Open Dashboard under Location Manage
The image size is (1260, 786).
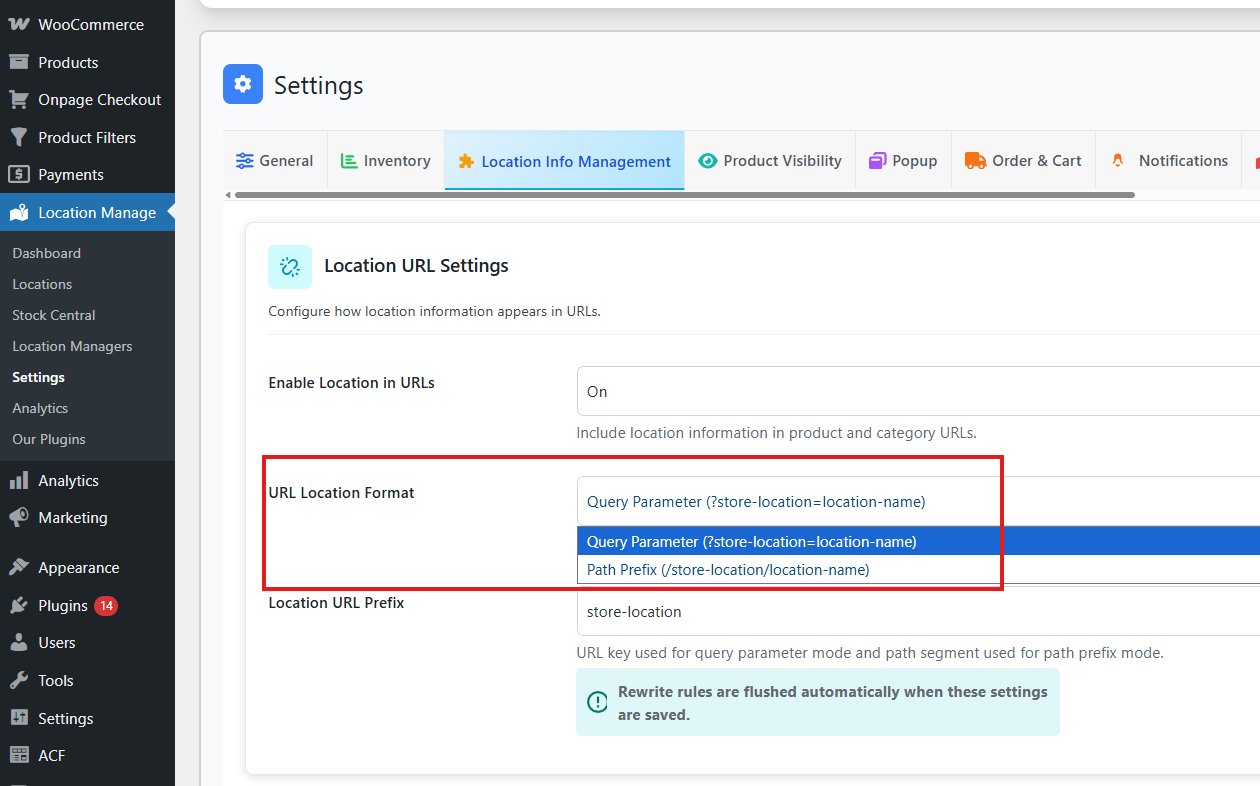coord(46,253)
